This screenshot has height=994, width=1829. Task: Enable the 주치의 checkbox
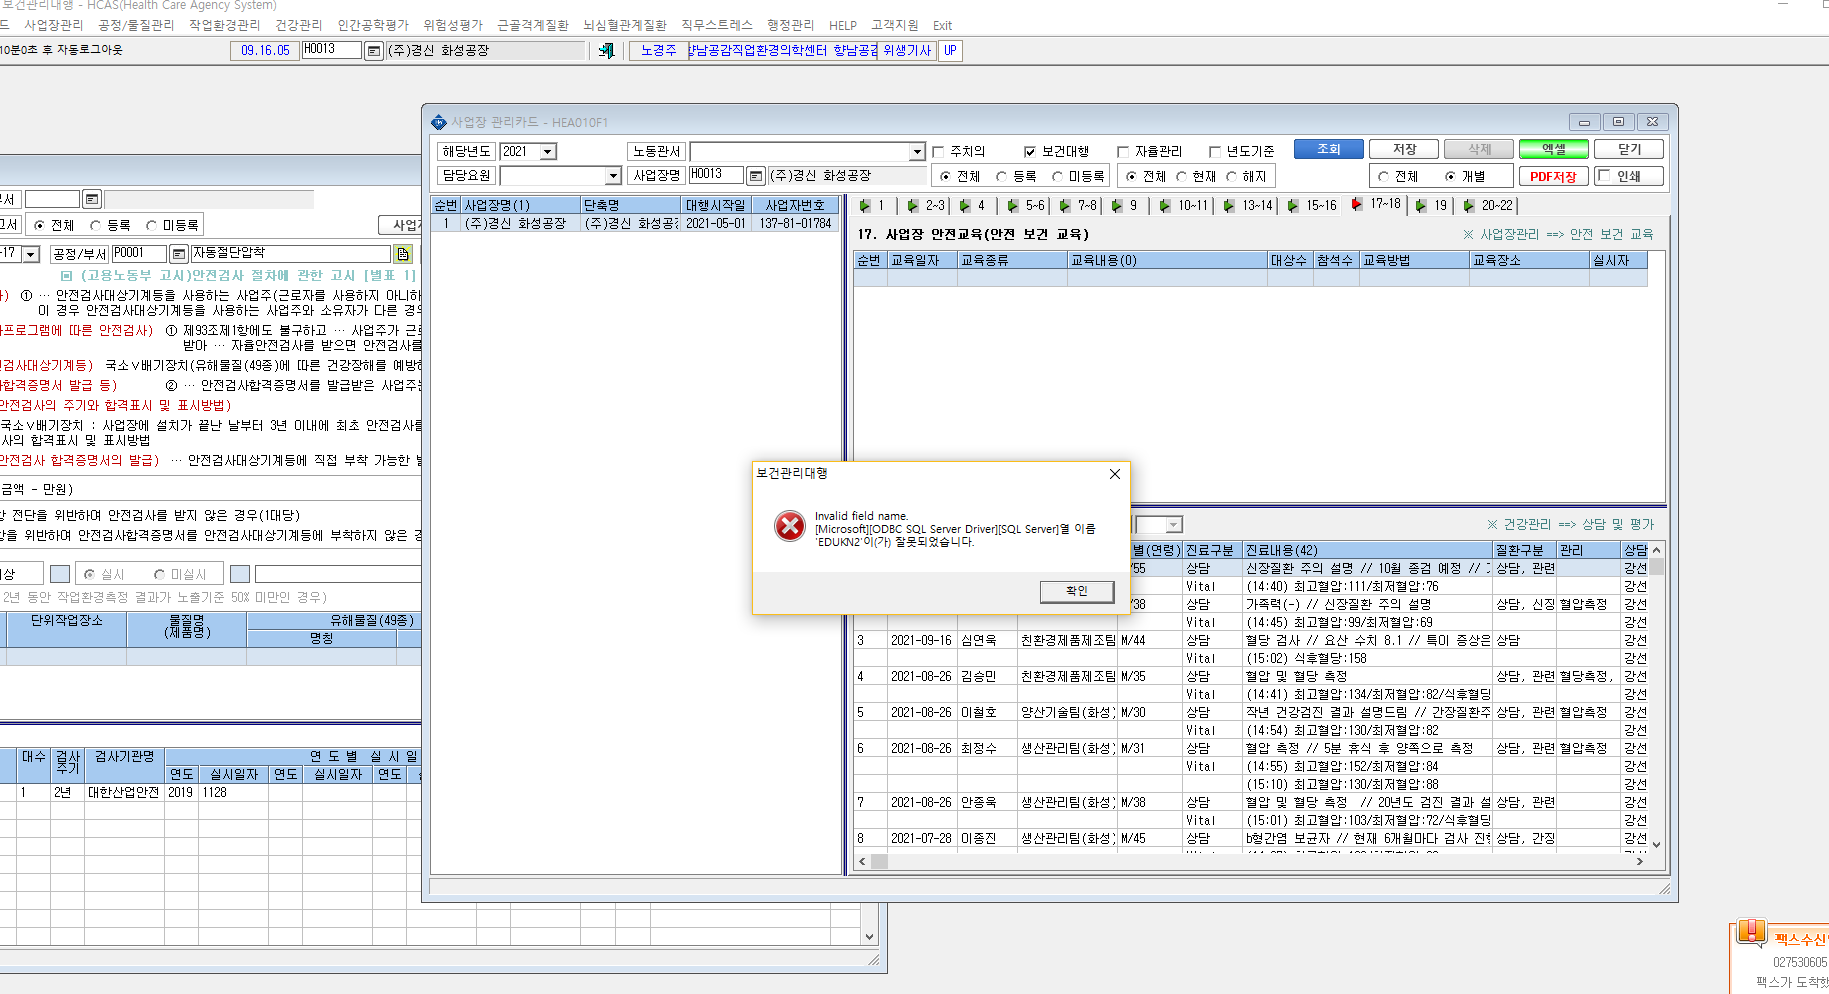pyautogui.click(x=938, y=152)
